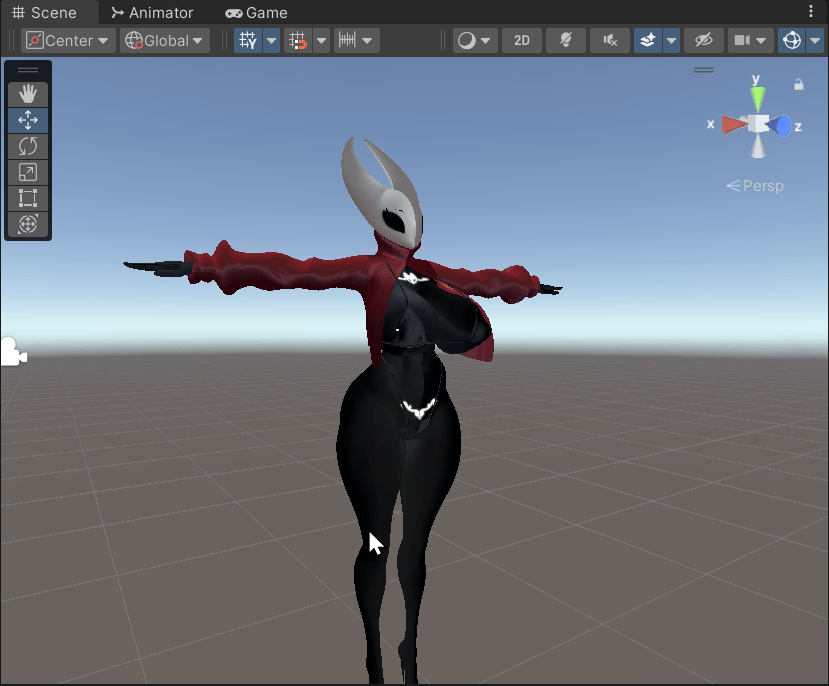Image resolution: width=829 pixels, height=686 pixels.
Task: Click the green Y axis cone of gizmo
Action: (x=758, y=98)
